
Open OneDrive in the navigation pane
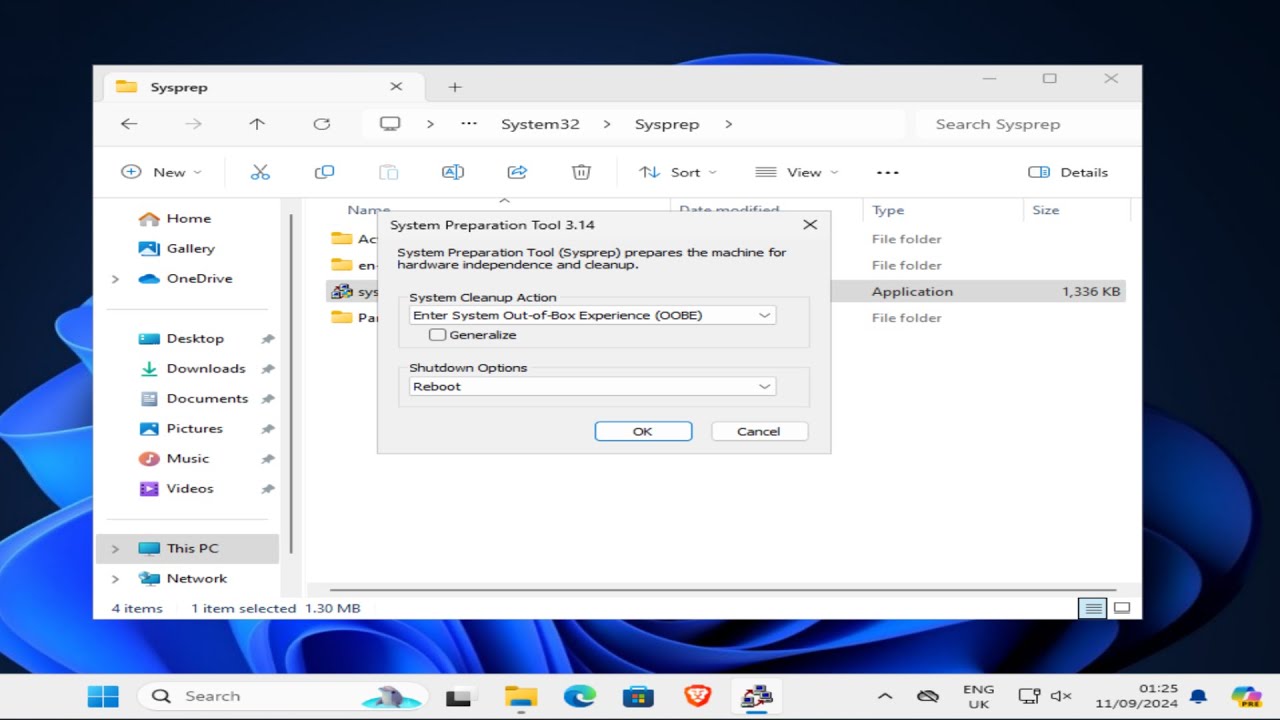click(x=199, y=278)
